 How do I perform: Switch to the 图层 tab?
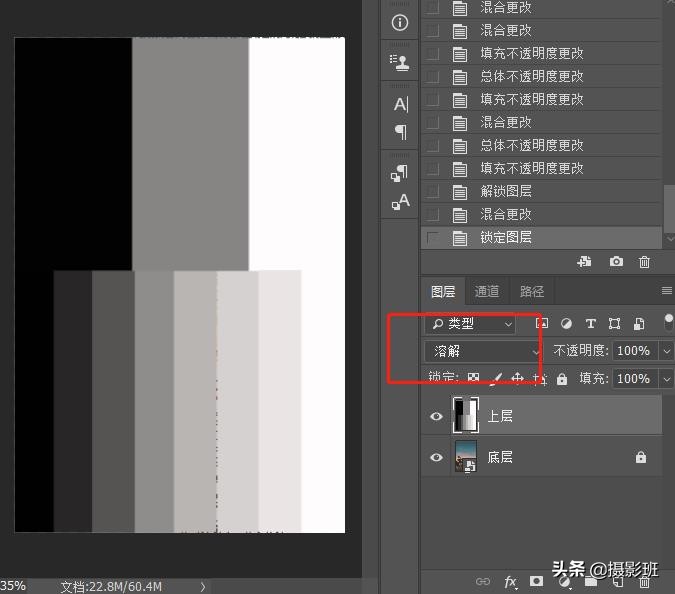click(x=443, y=291)
